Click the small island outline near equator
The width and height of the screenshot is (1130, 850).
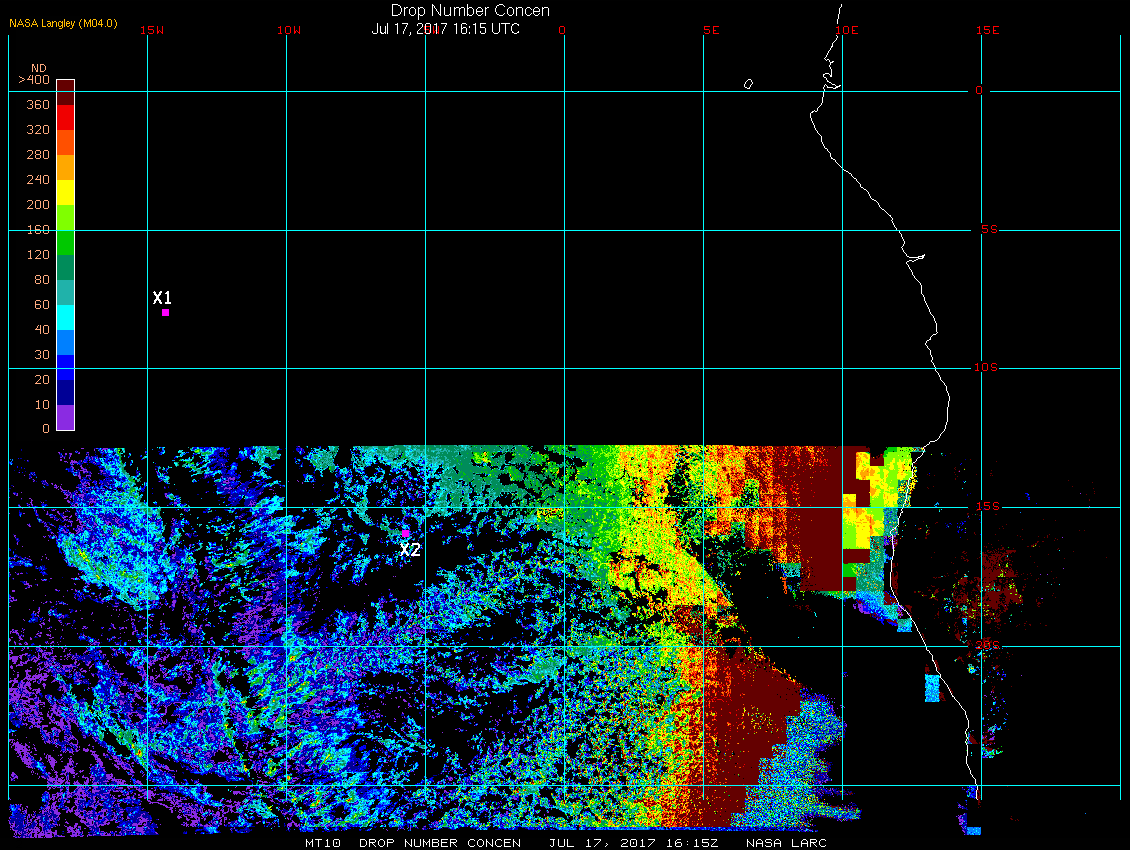748,84
